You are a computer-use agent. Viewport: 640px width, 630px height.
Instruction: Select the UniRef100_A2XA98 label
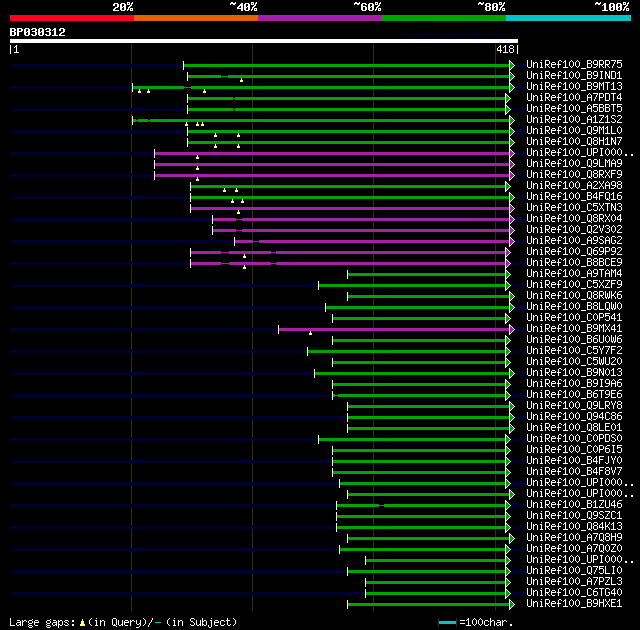(x=574, y=186)
